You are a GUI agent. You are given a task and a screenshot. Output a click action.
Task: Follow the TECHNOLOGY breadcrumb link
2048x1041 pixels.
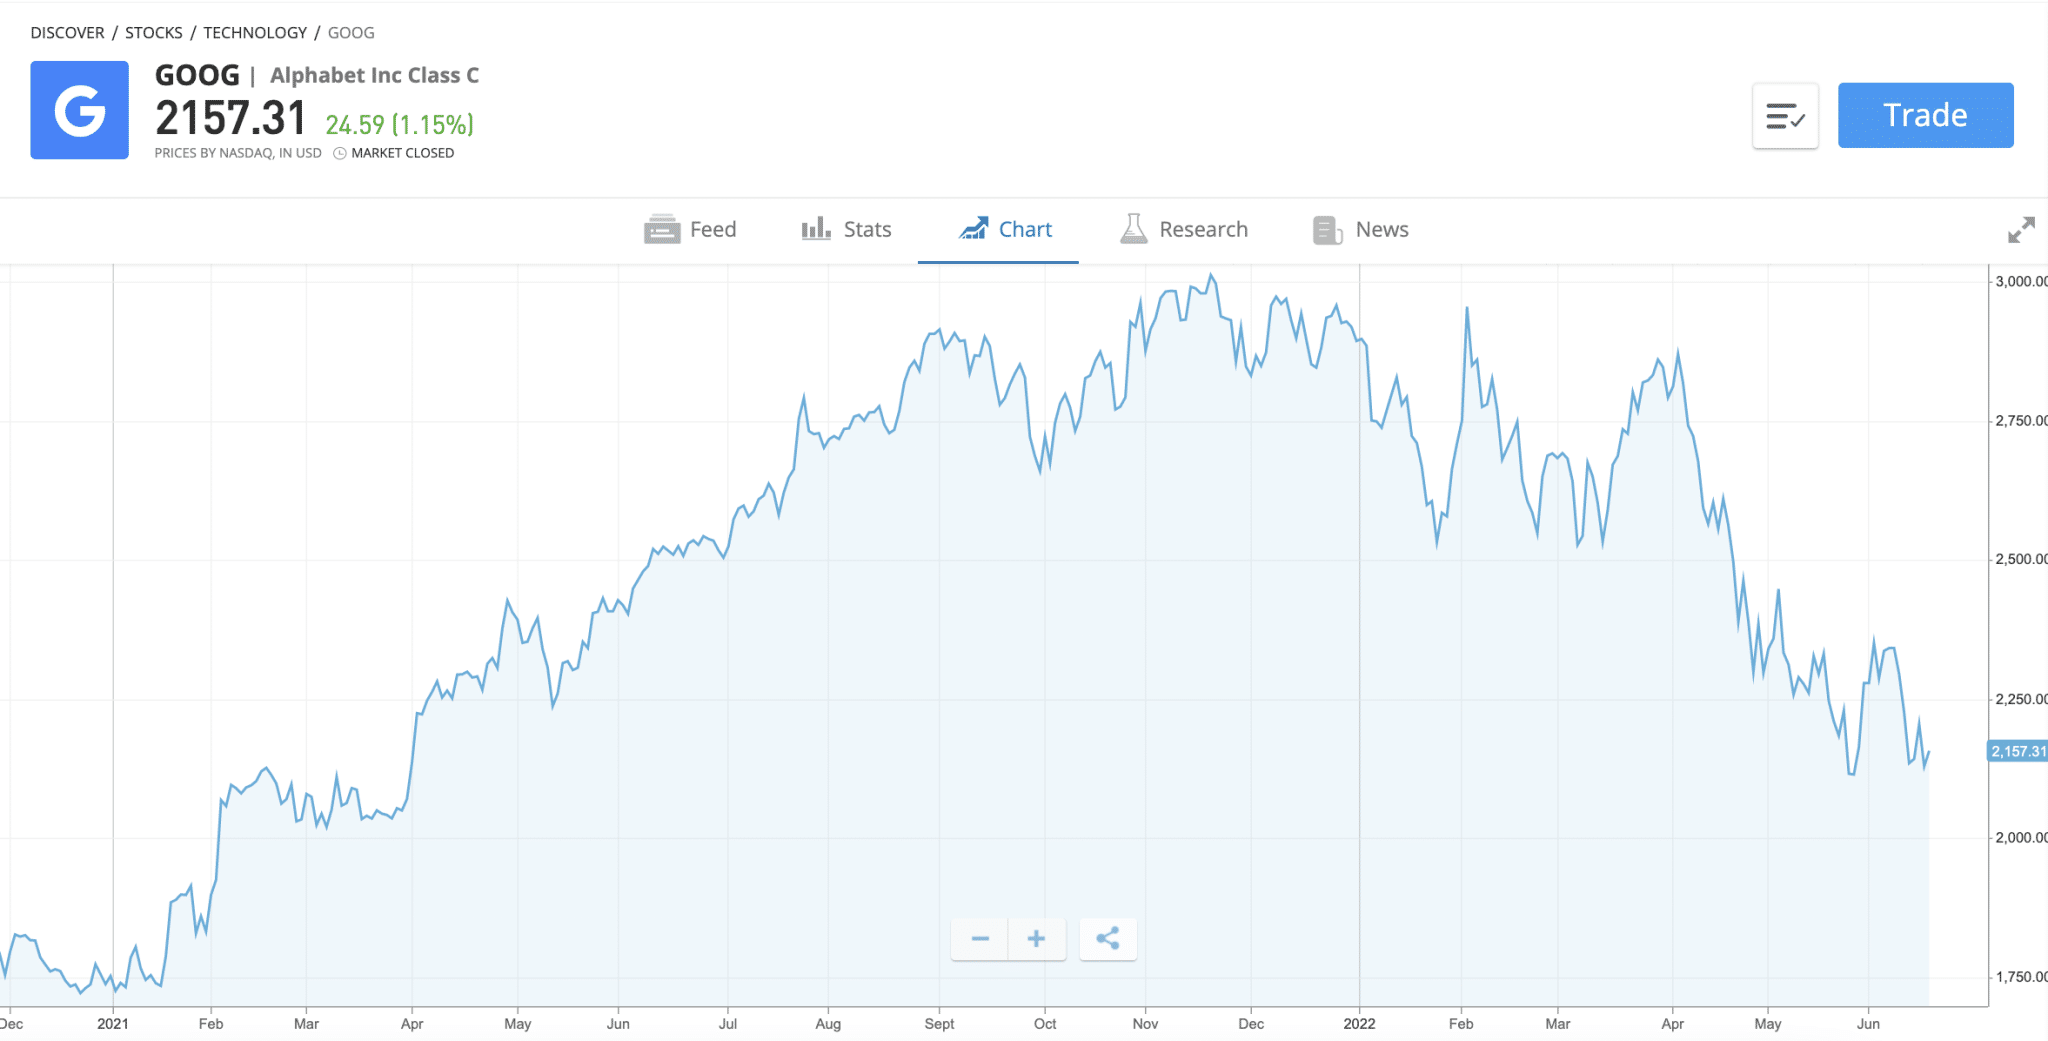(255, 33)
